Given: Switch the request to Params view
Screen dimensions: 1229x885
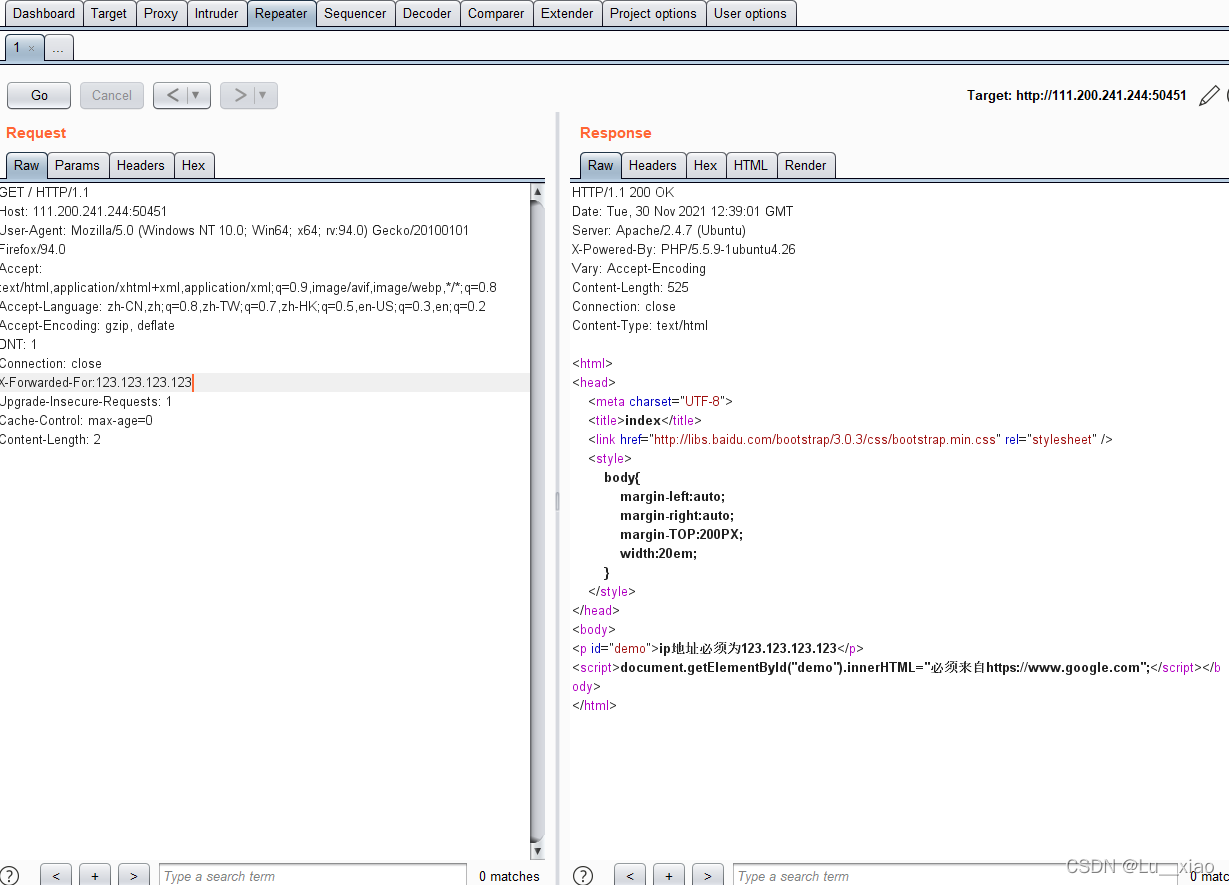Looking at the screenshot, I should [x=77, y=165].
